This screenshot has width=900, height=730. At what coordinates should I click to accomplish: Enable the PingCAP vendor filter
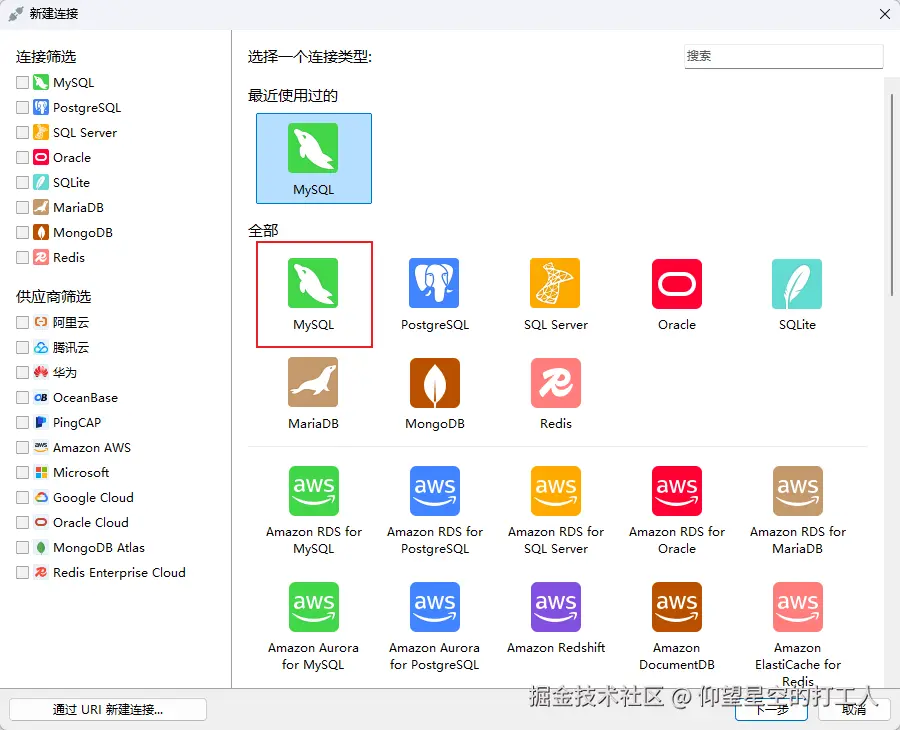[x=22, y=422]
